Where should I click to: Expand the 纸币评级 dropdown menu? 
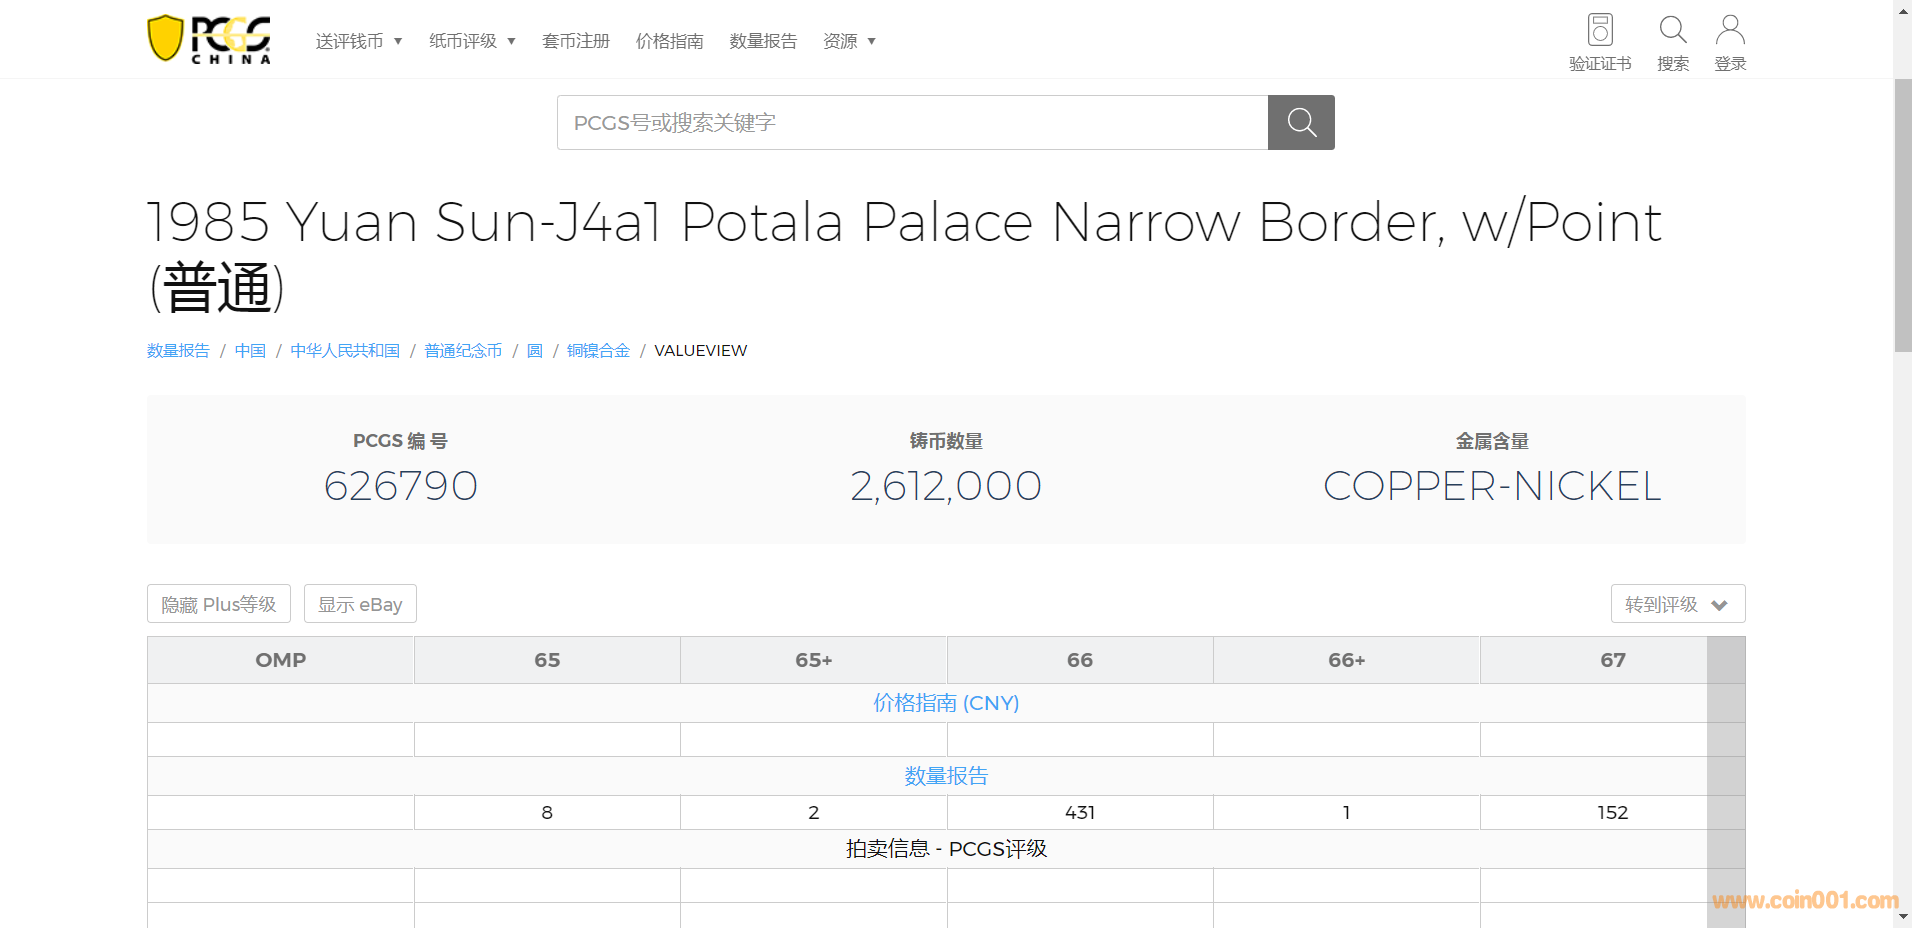tap(472, 41)
